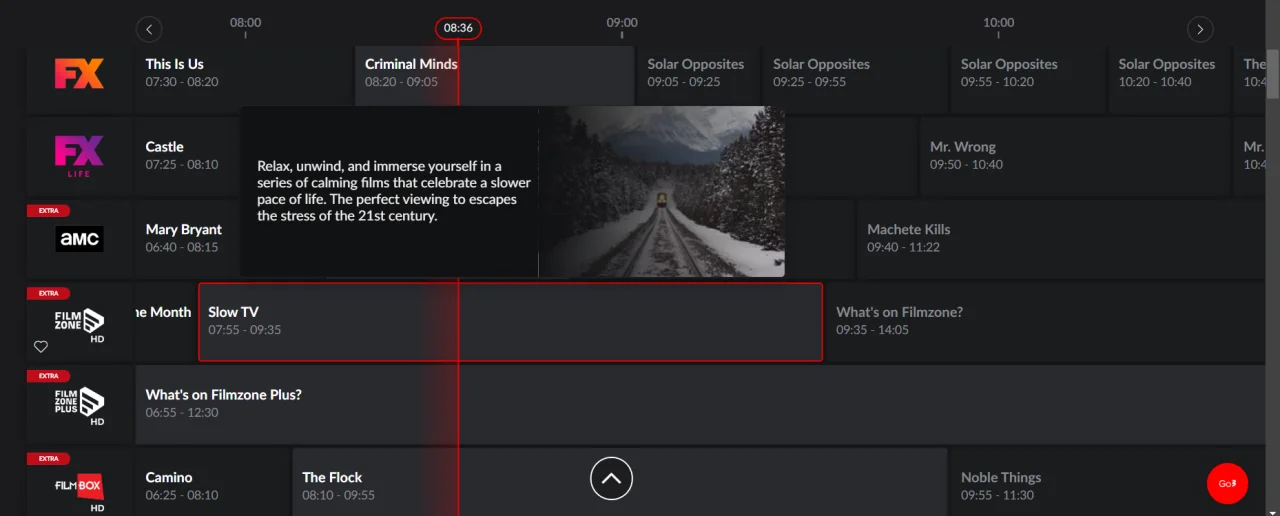The image size is (1280, 516).
Task: Select Machete Kills 09:40 - 11:22
Action: pyautogui.click(x=1061, y=238)
